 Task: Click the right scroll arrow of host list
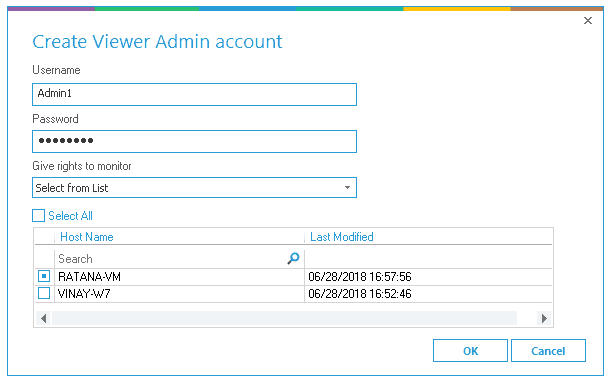pyautogui.click(x=544, y=318)
